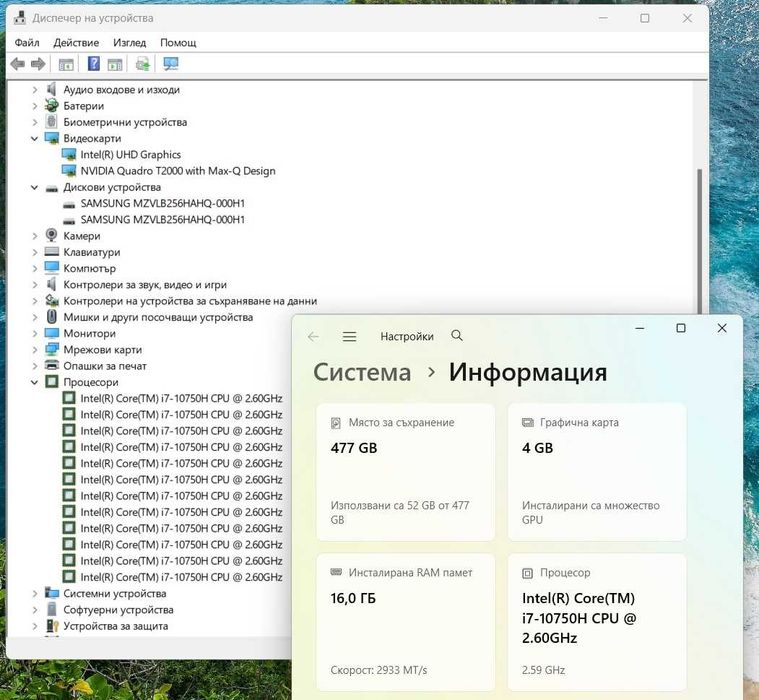Open the Помощ menu
The width and height of the screenshot is (759, 700).
coord(178,43)
